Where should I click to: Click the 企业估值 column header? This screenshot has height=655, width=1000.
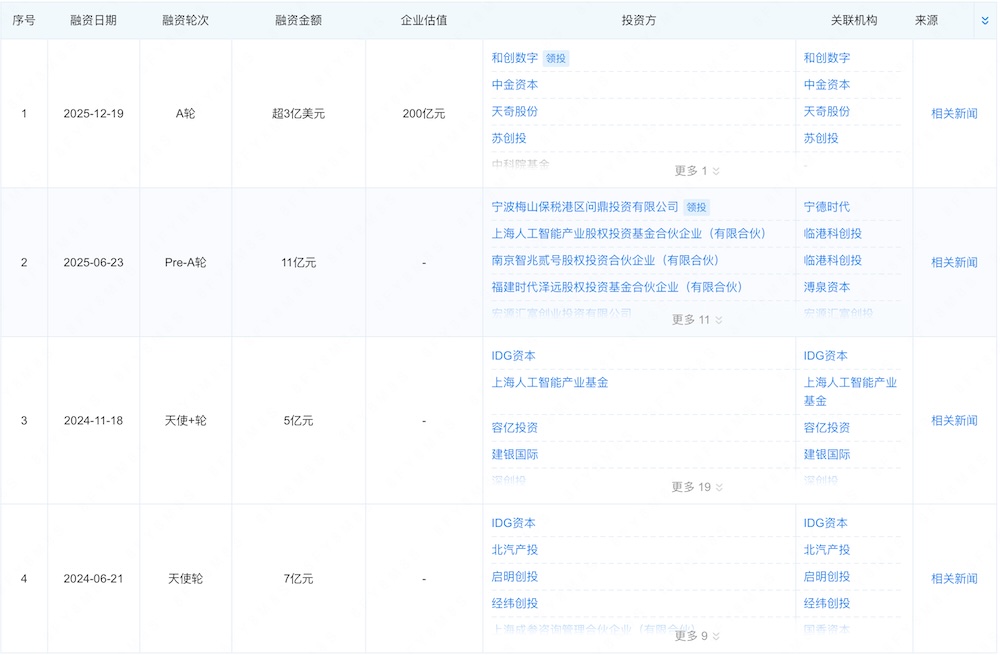pyautogui.click(x=423, y=20)
